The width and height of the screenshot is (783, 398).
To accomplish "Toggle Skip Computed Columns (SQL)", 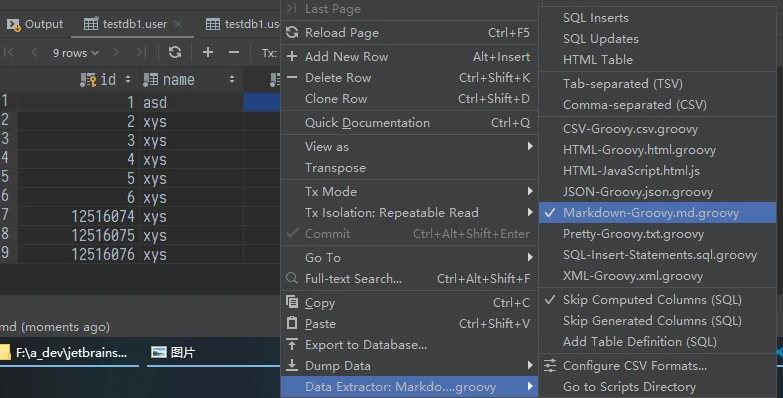I will tap(657, 300).
